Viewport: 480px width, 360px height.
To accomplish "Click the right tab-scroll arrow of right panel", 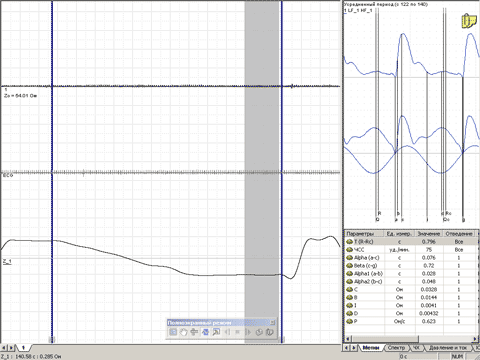I will point(354,348).
